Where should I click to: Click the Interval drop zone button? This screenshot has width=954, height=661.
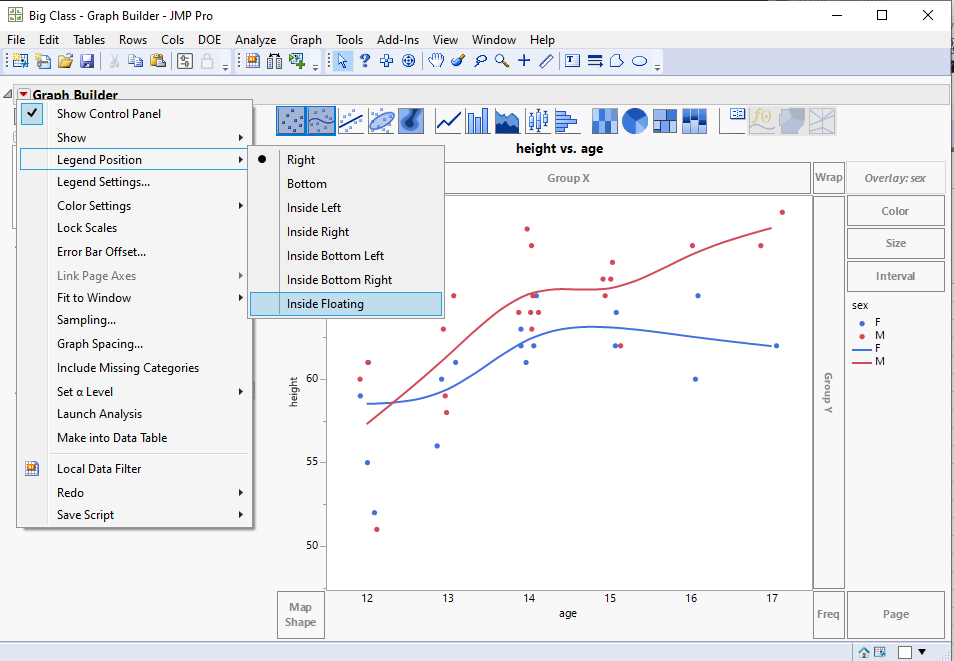896,276
